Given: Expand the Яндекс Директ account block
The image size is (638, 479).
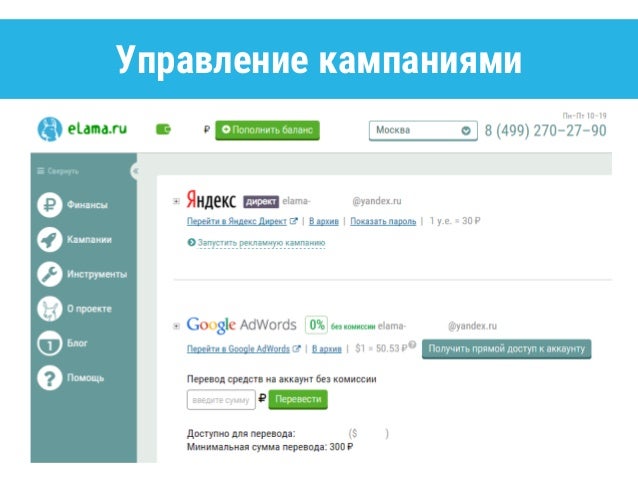Looking at the screenshot, I should pos(176,201).
